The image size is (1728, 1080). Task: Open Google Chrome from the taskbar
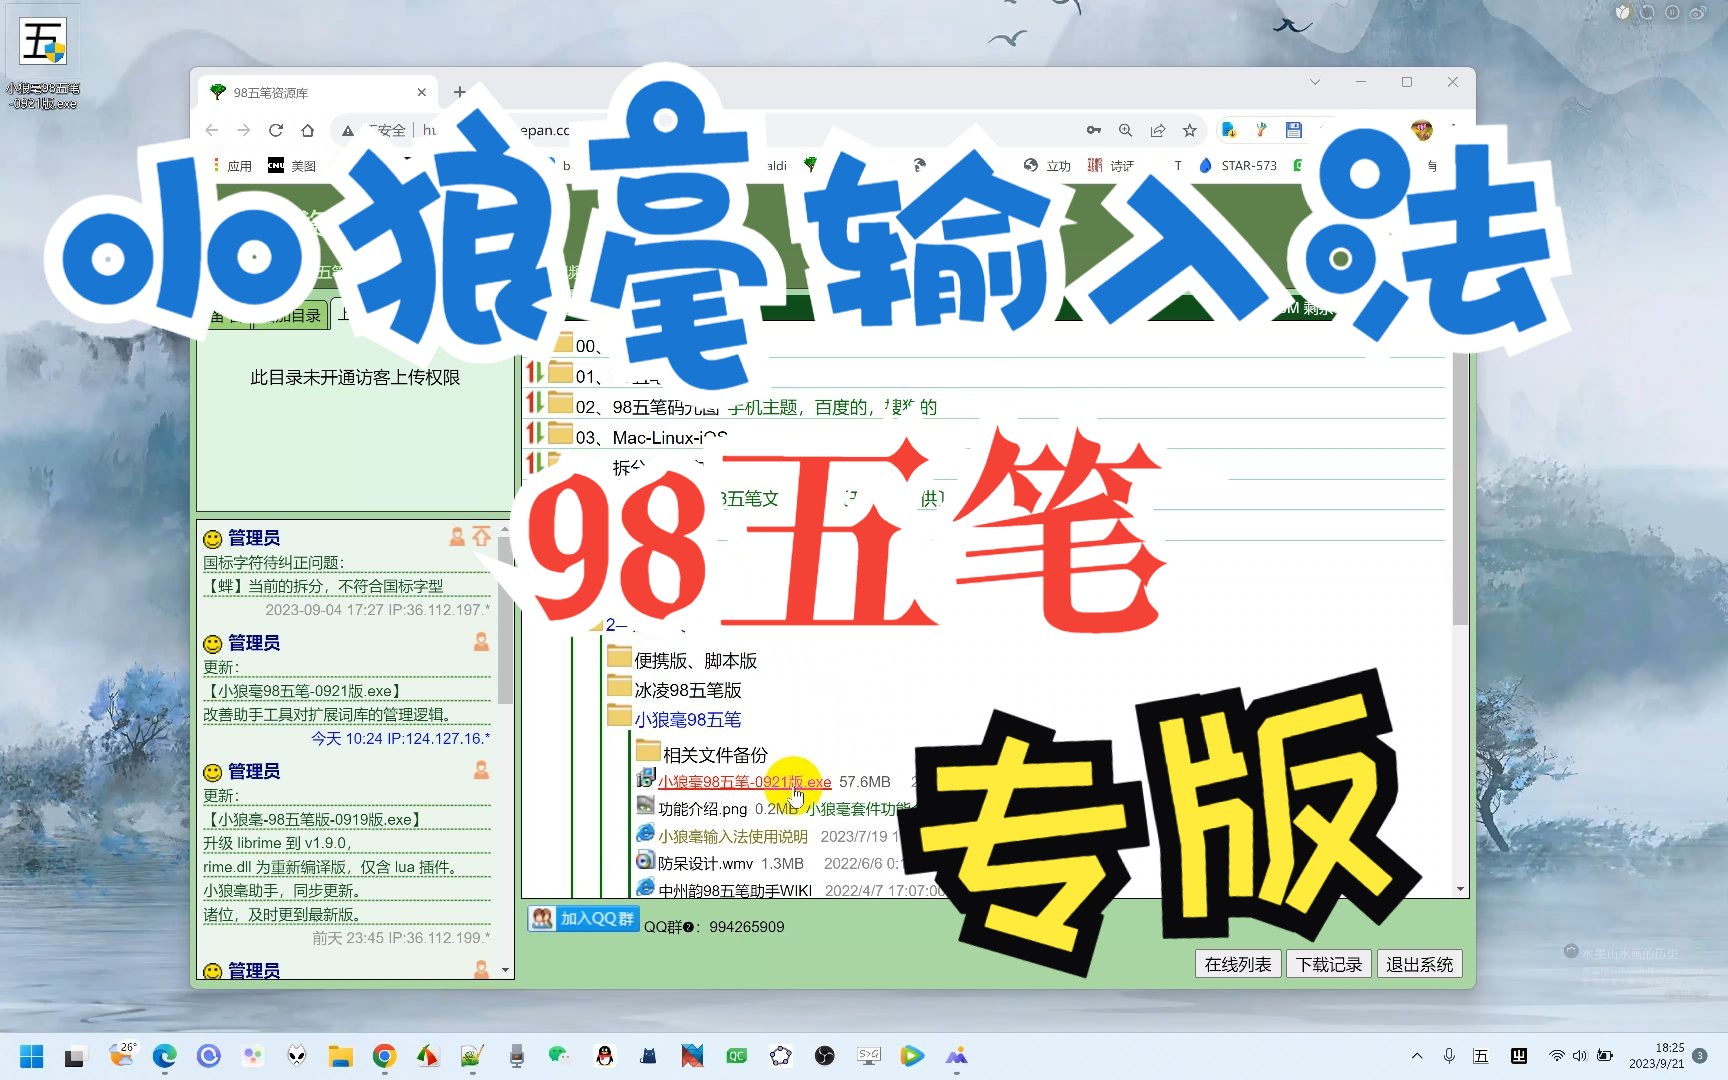coord(384,1056)
